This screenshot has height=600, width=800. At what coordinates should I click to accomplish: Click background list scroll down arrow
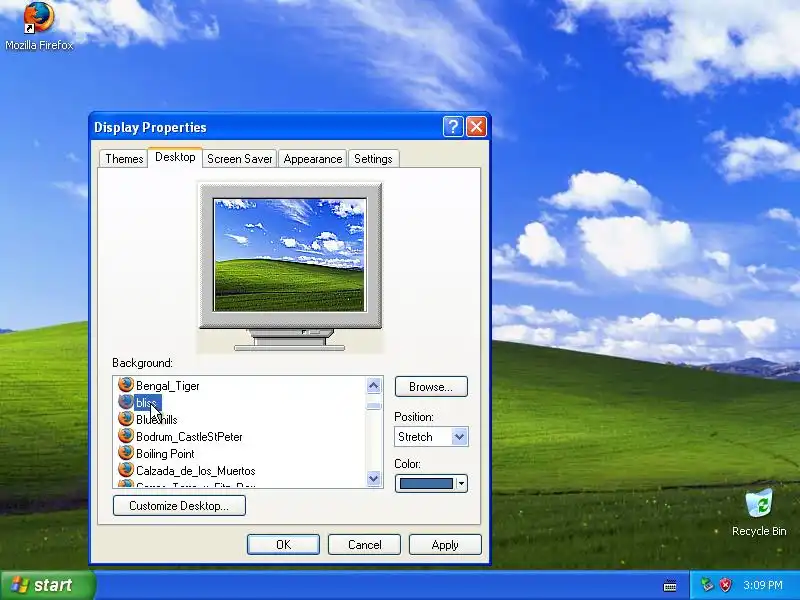click(373, 478)
